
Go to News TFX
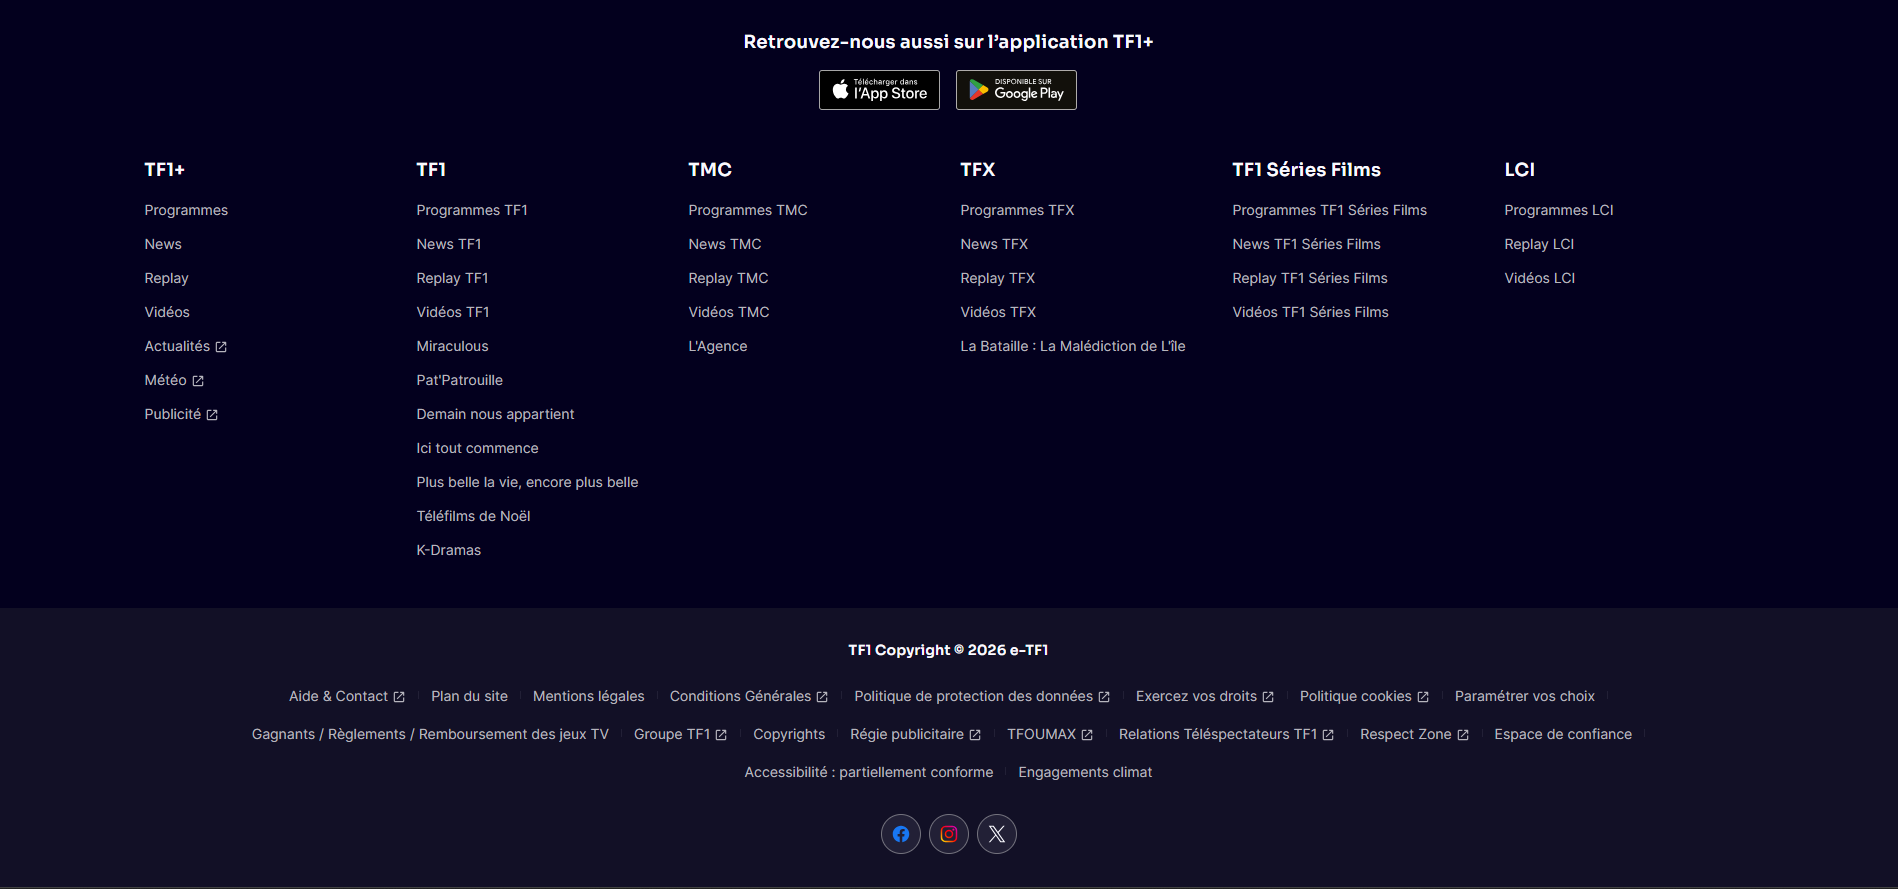[x=994, y=244]
